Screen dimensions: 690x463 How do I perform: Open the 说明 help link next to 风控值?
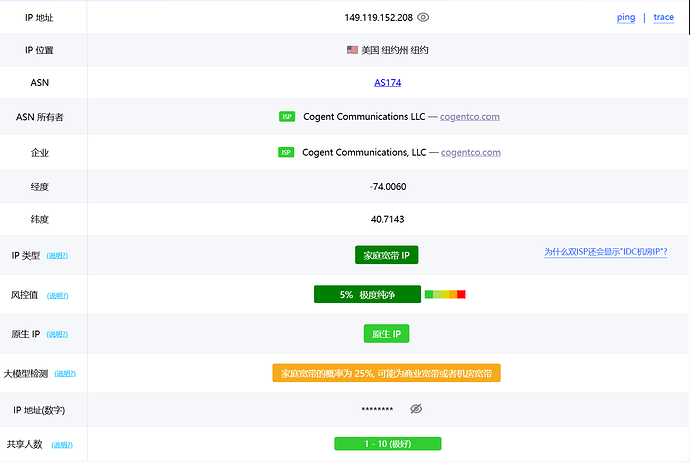[x=57, y=295]
